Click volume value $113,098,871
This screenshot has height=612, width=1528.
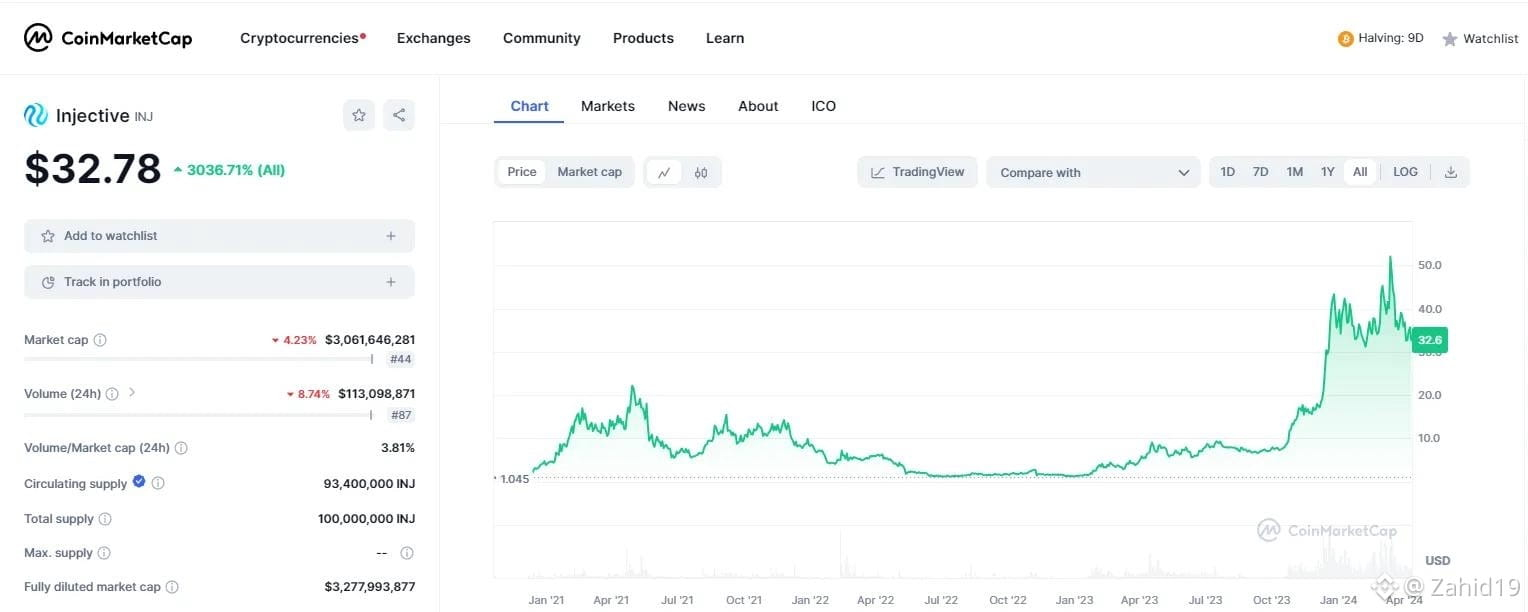[x=376, y=394]
